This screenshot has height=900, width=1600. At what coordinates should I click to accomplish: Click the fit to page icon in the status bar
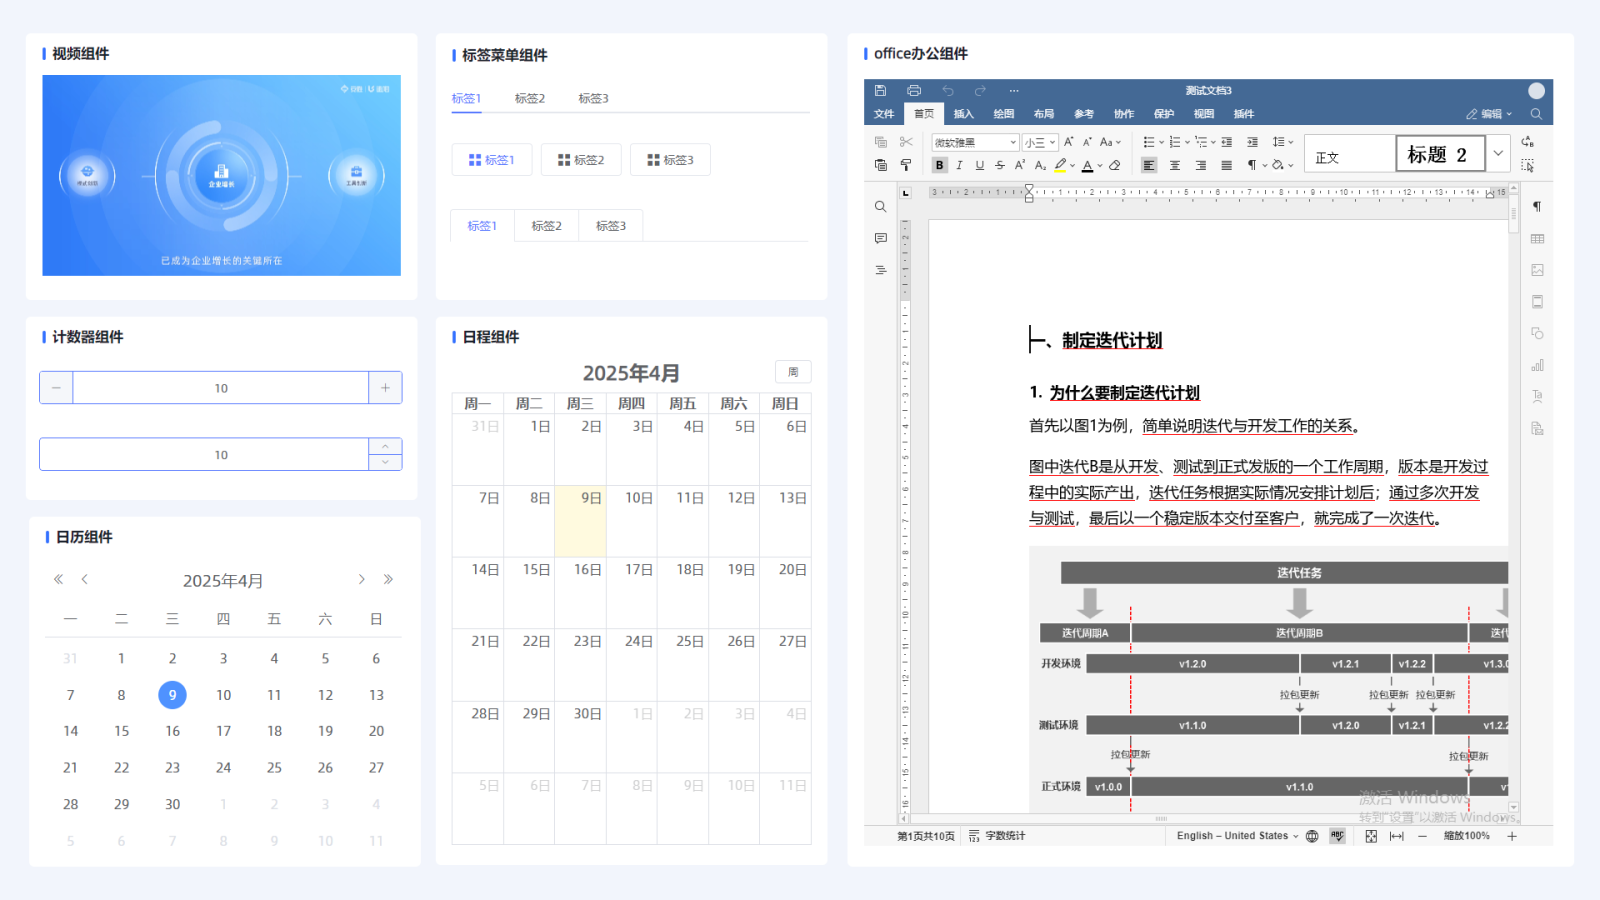(1371, 836)
